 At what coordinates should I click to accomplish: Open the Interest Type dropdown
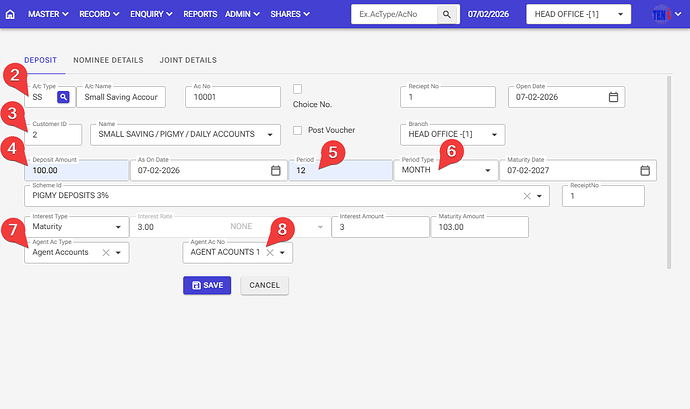pyautogui.click(x=120, y=227)
